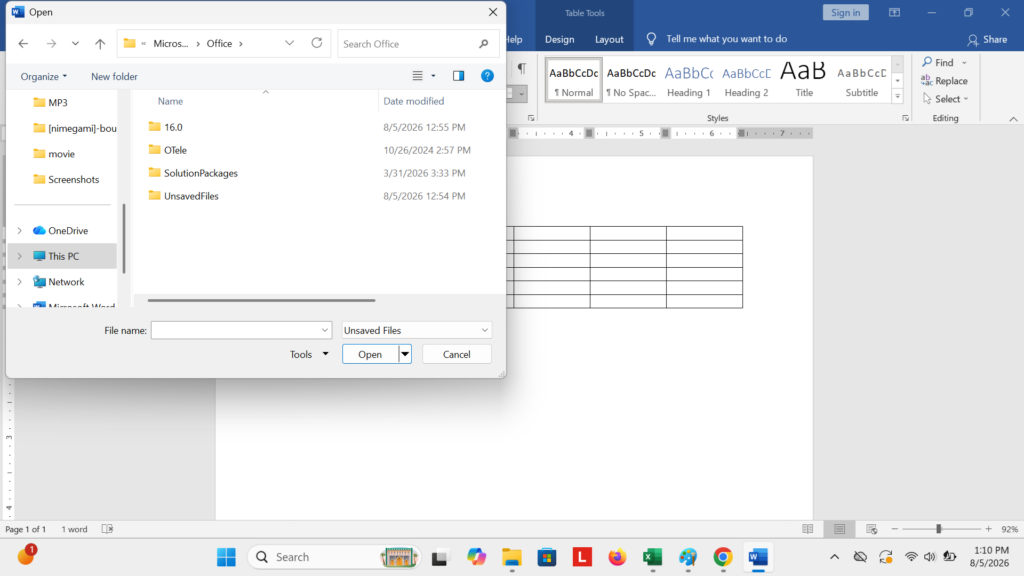Switch to Read Mode view

[x=808, y=529]
